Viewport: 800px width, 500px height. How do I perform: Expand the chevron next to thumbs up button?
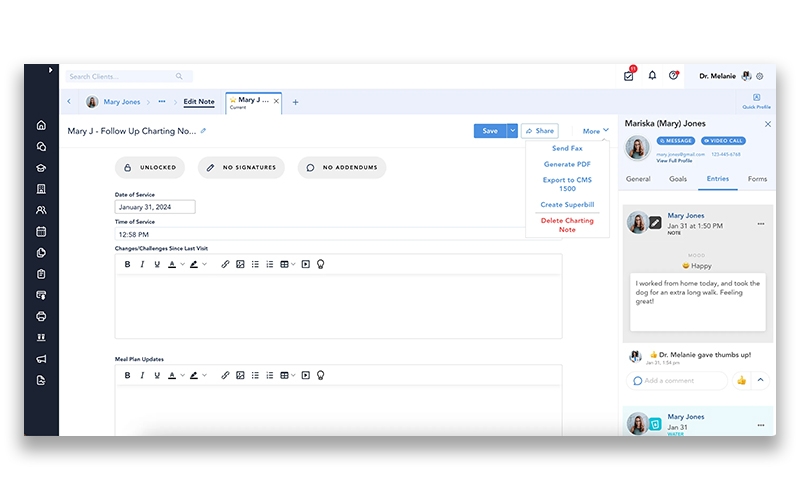(x=760, y=380)
